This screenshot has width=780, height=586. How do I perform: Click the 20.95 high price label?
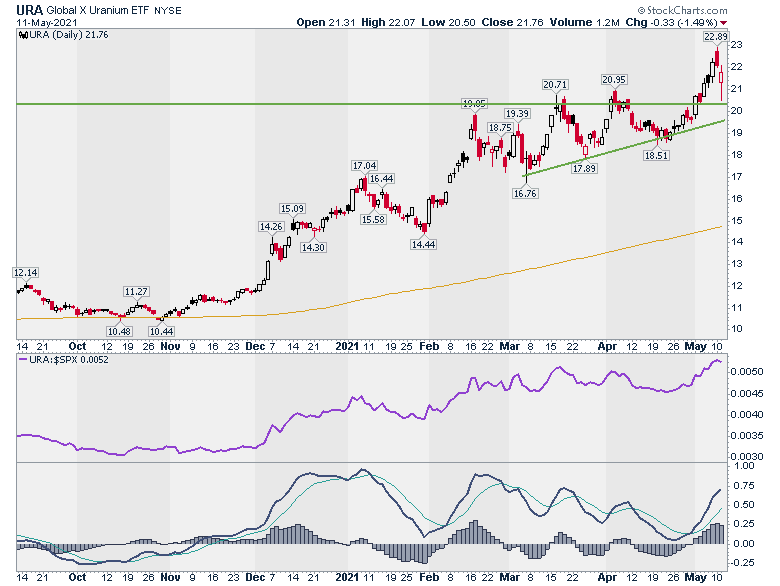tap(614, 80)
